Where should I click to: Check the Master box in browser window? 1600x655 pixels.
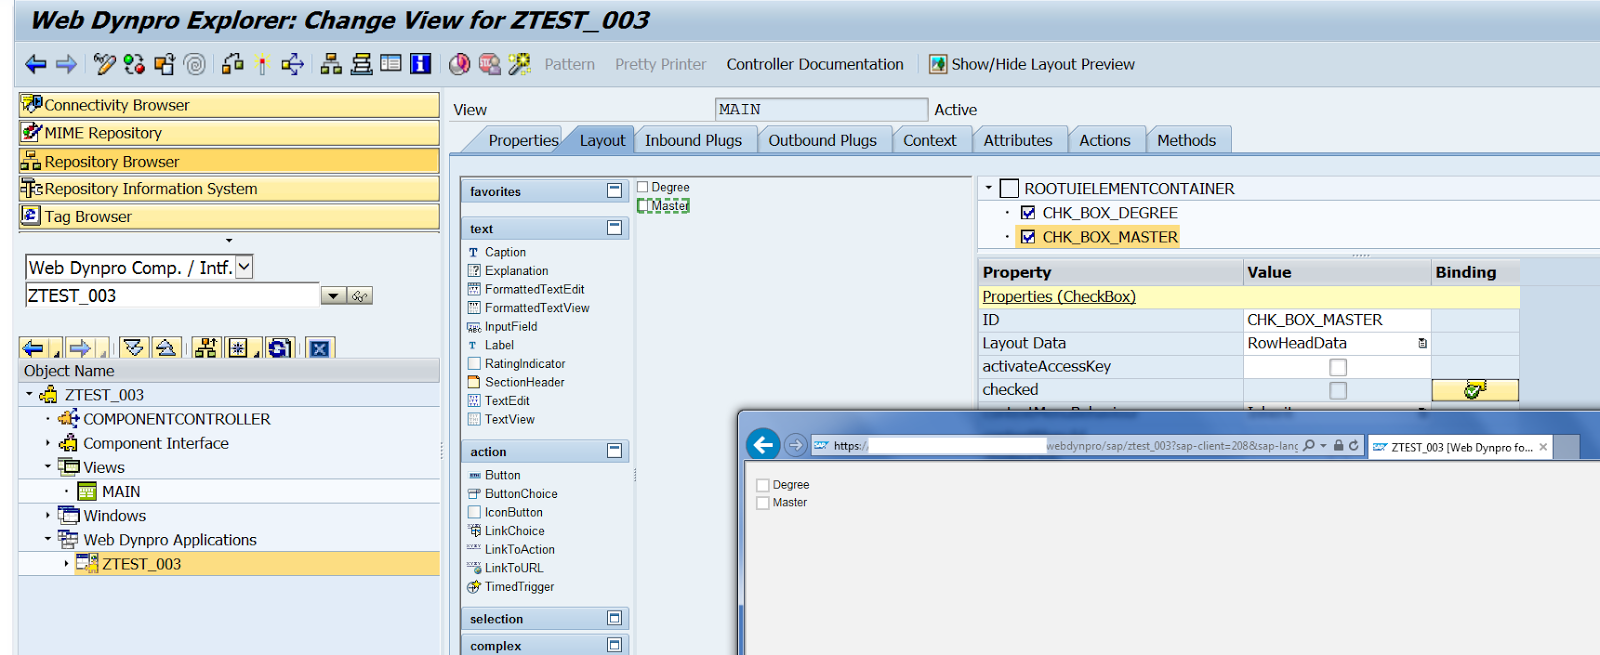[x=763, y=503]
